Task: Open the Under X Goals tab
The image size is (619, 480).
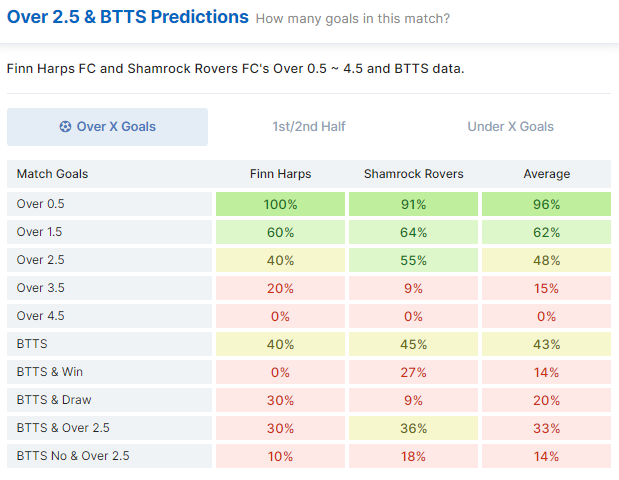Action: 510,127
